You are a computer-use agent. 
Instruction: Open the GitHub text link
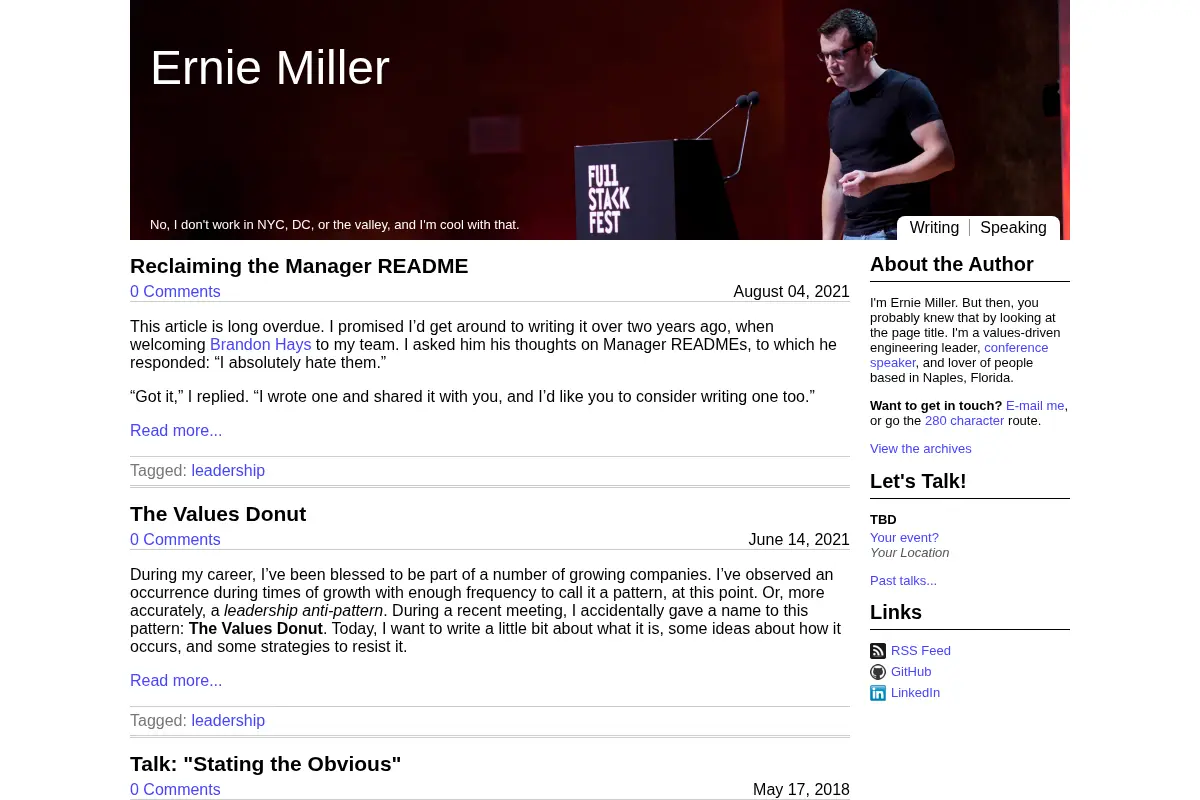coord(911,672)
